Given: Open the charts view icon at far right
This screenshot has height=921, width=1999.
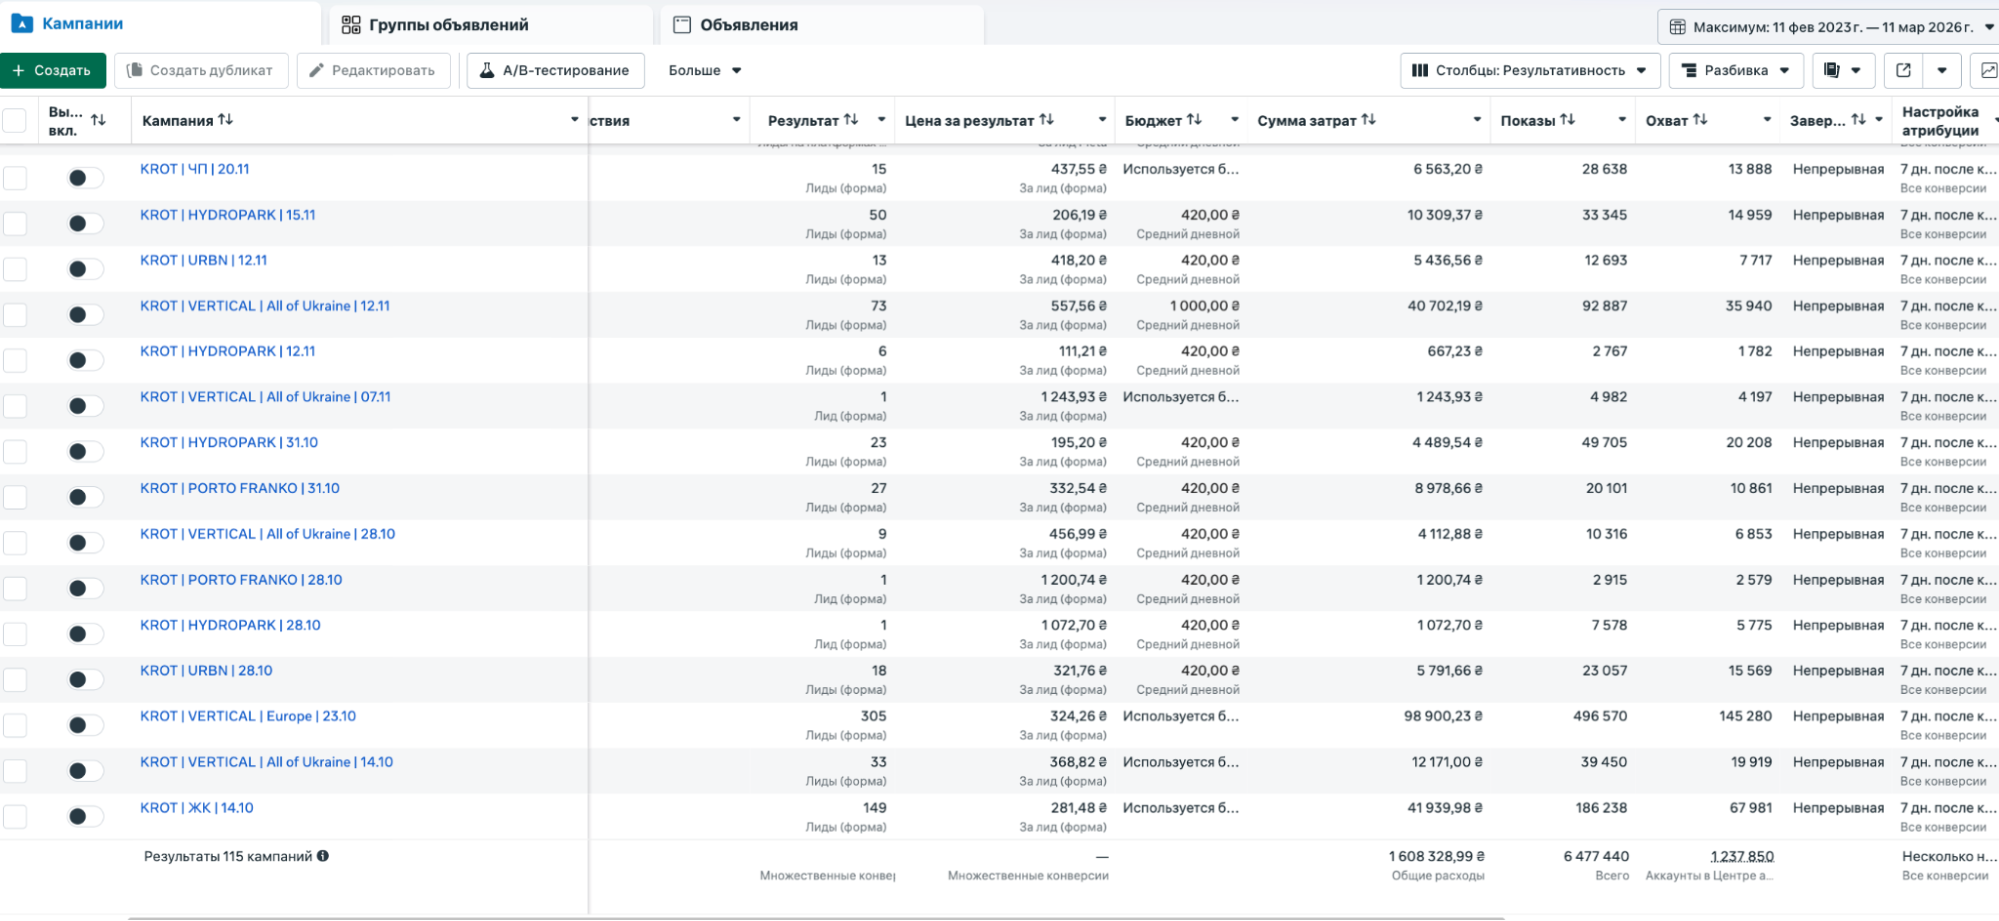Looking at the screenshot, I should (x=1988, y=70).
